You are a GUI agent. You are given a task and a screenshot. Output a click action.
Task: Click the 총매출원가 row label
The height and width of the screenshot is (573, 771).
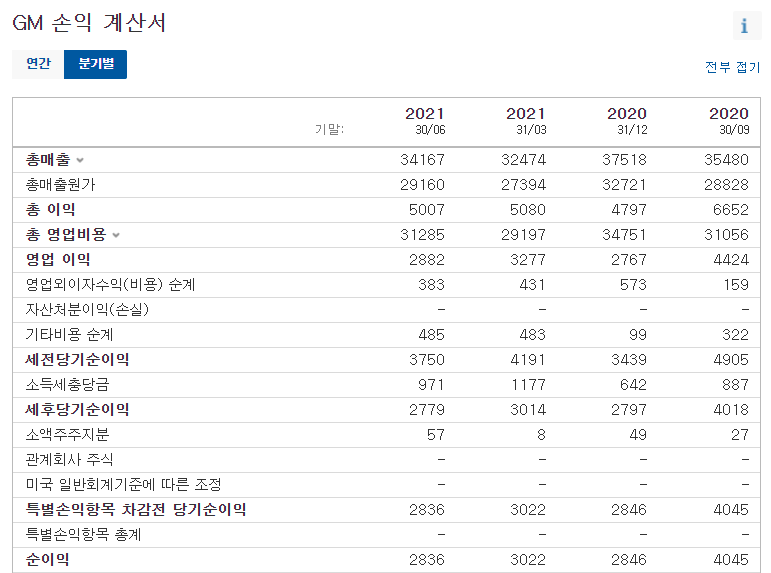[60, 185]
